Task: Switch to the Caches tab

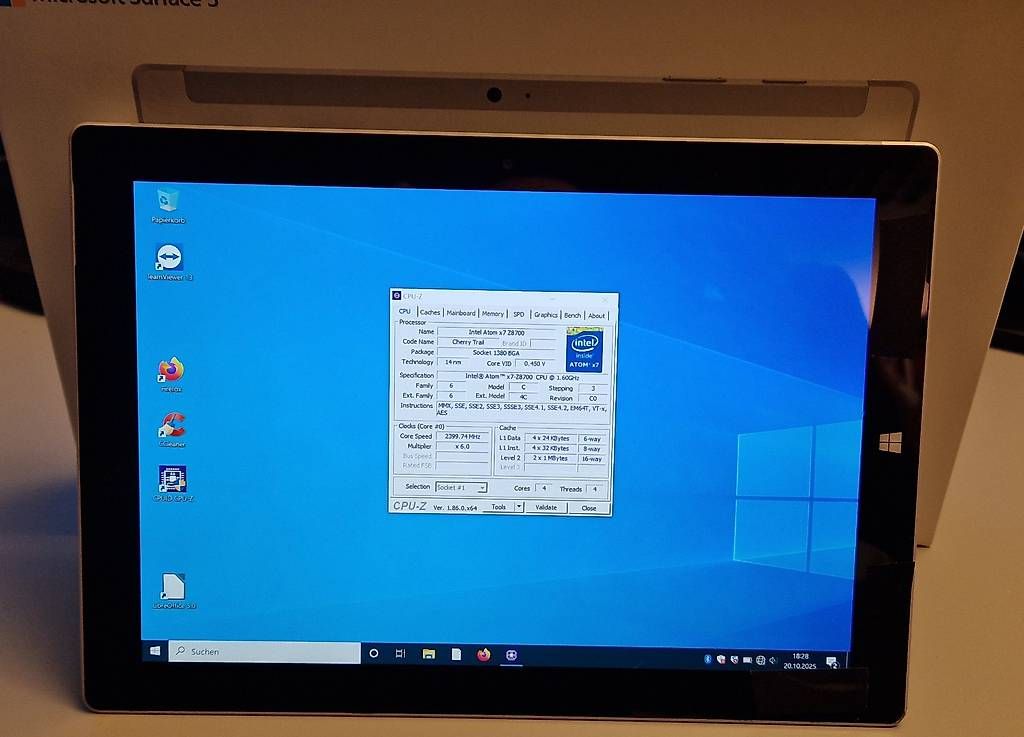Action: point(430,312)
